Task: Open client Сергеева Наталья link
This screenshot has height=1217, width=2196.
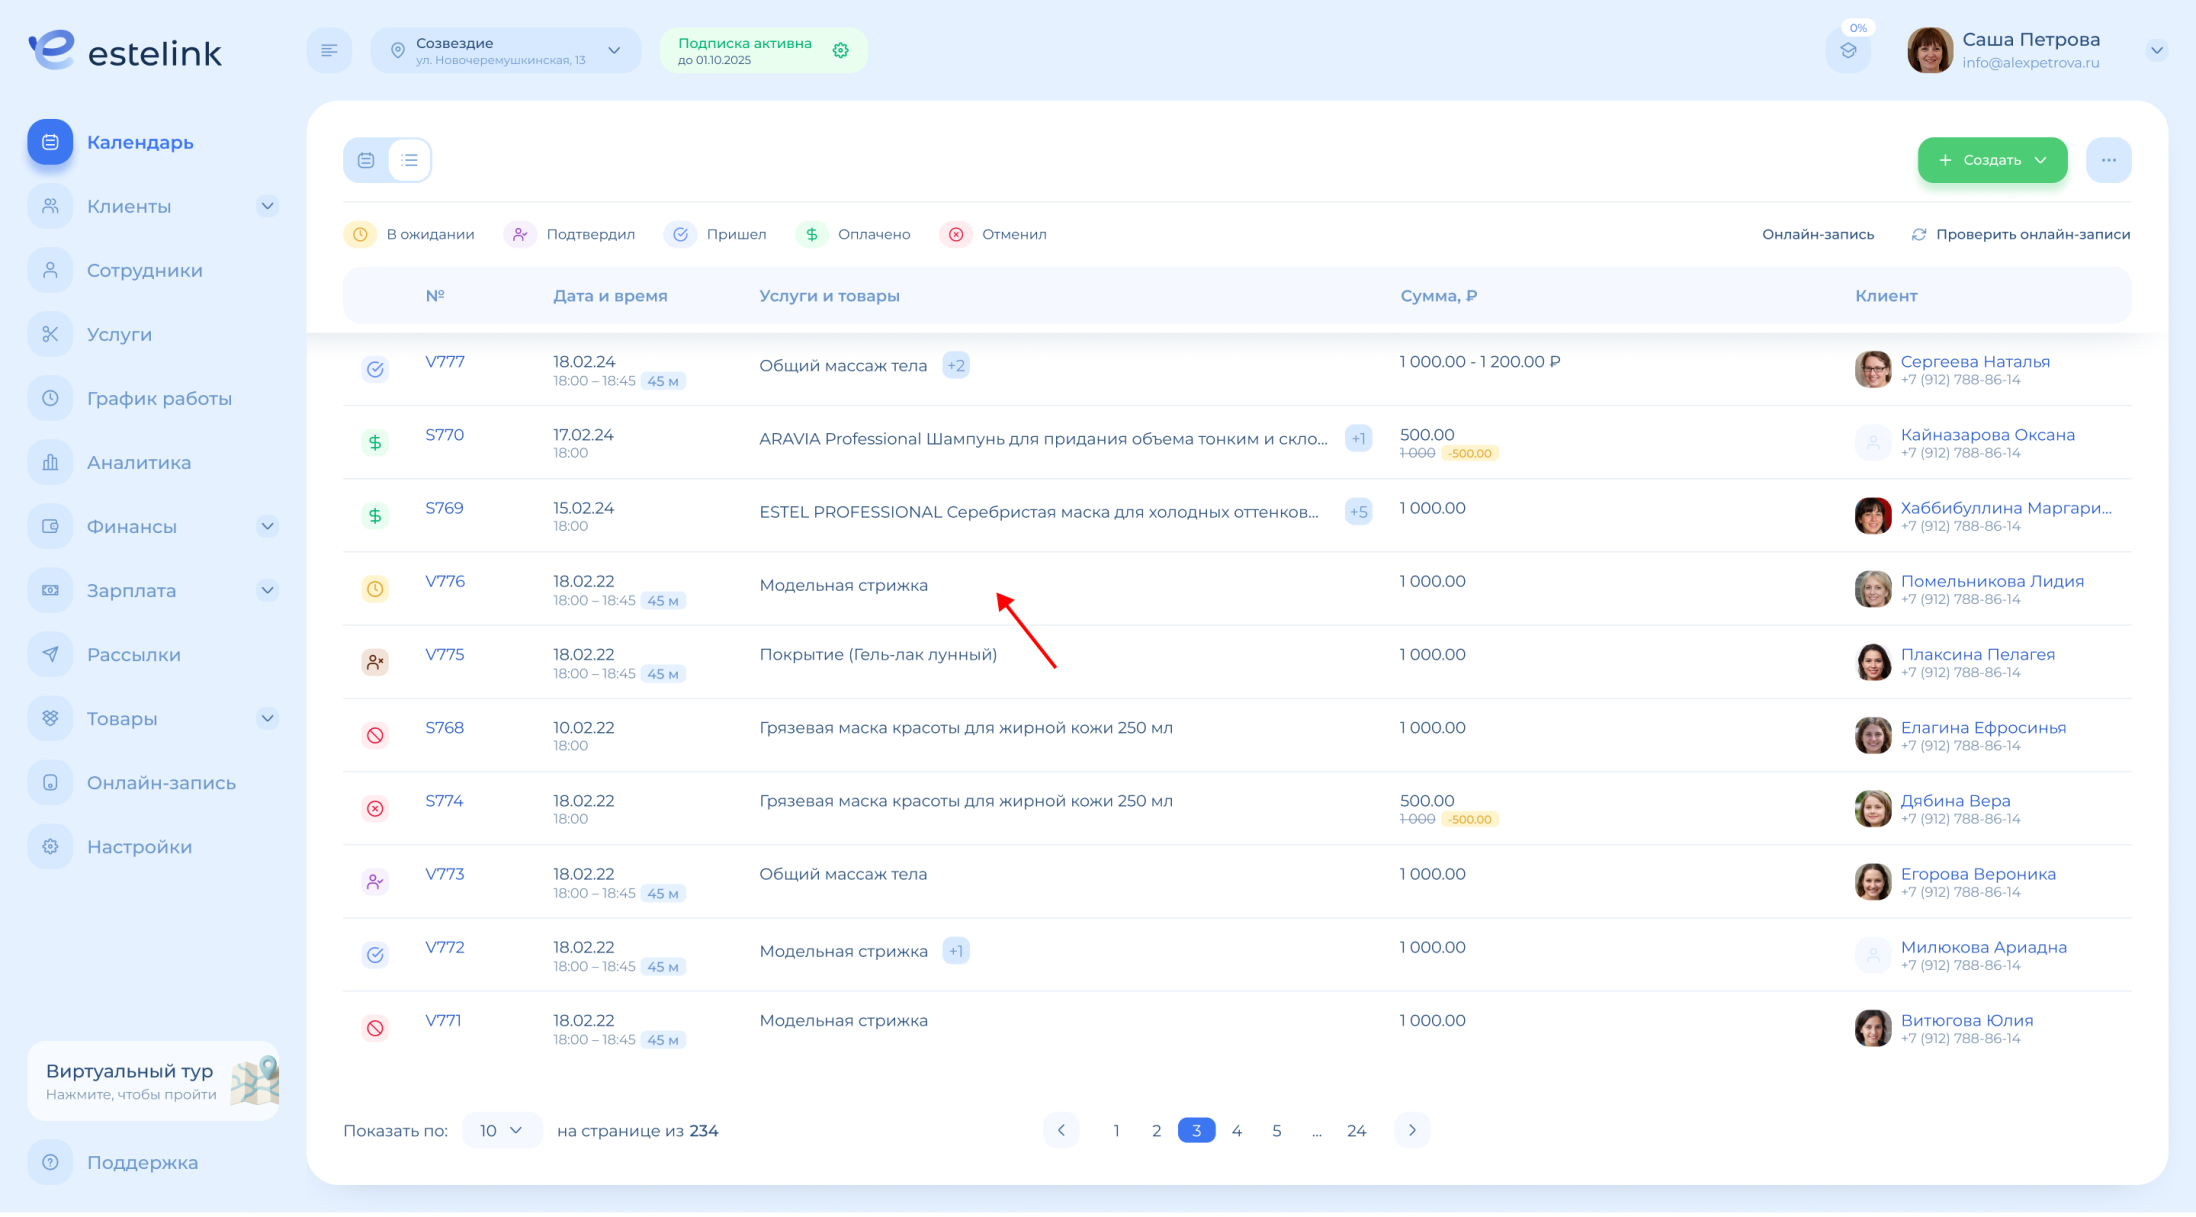Action: tap(1974, 361)
